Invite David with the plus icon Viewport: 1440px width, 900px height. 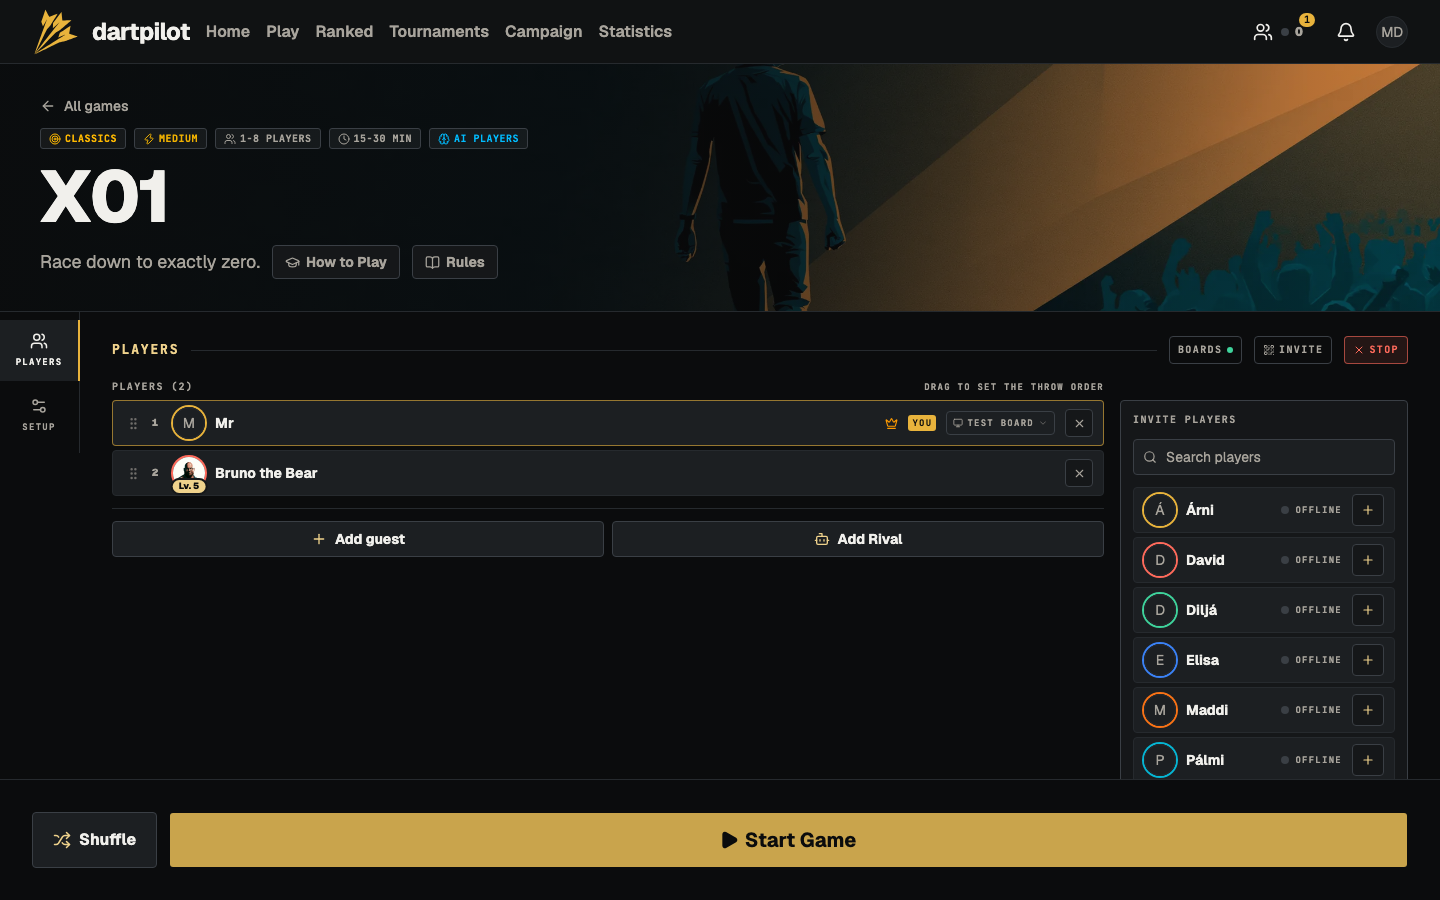coord(1368,560)
